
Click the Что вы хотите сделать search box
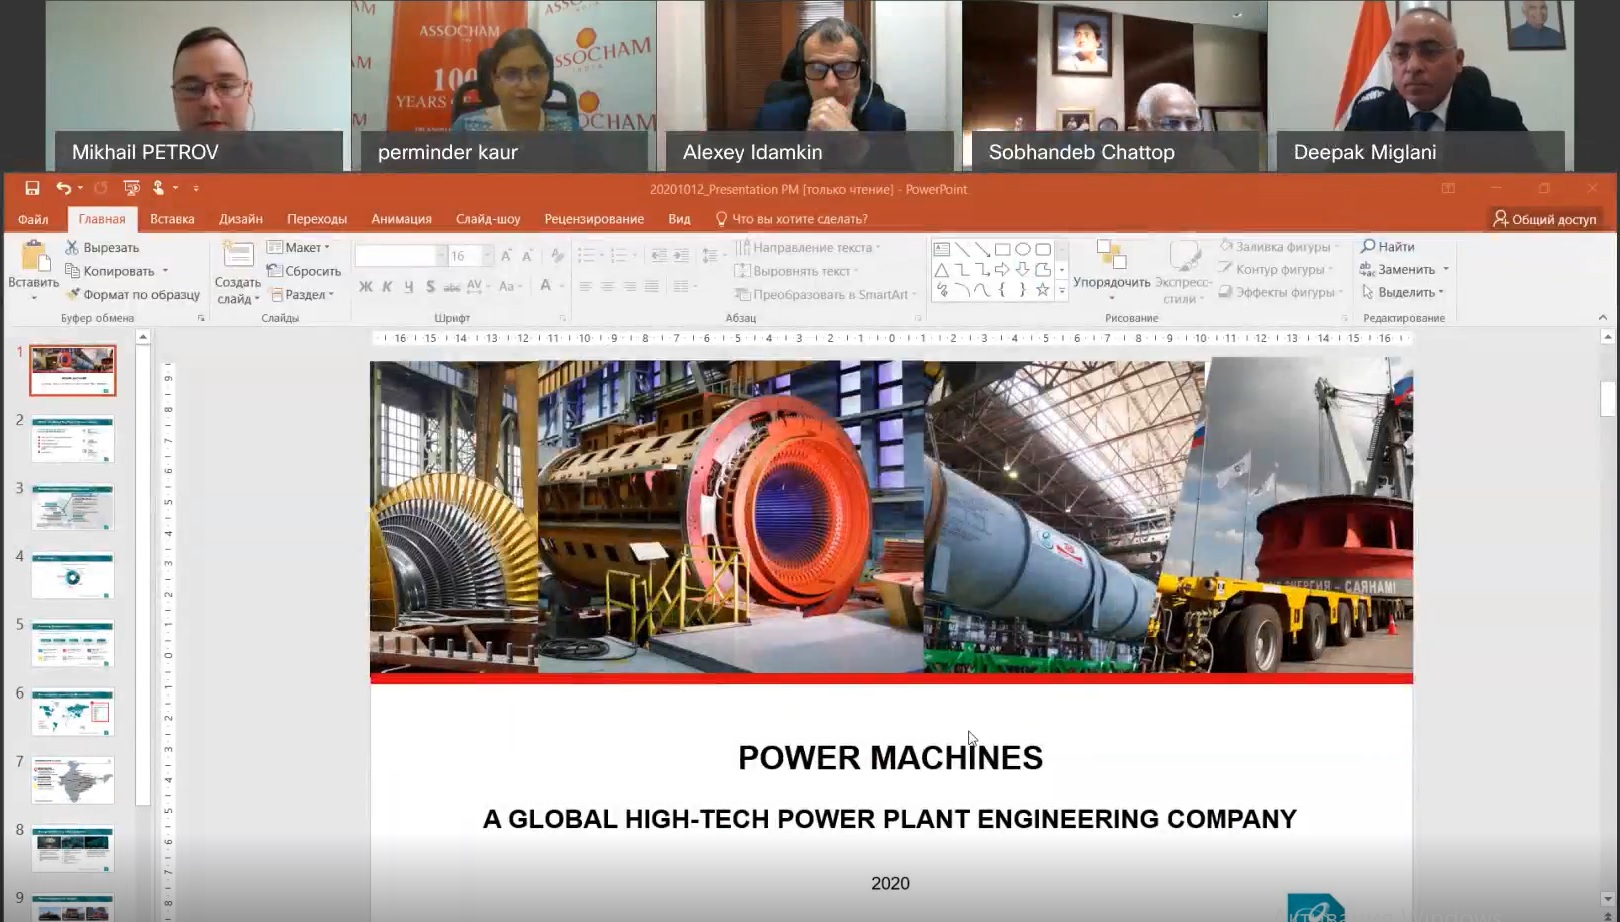(x=792, y=219)
